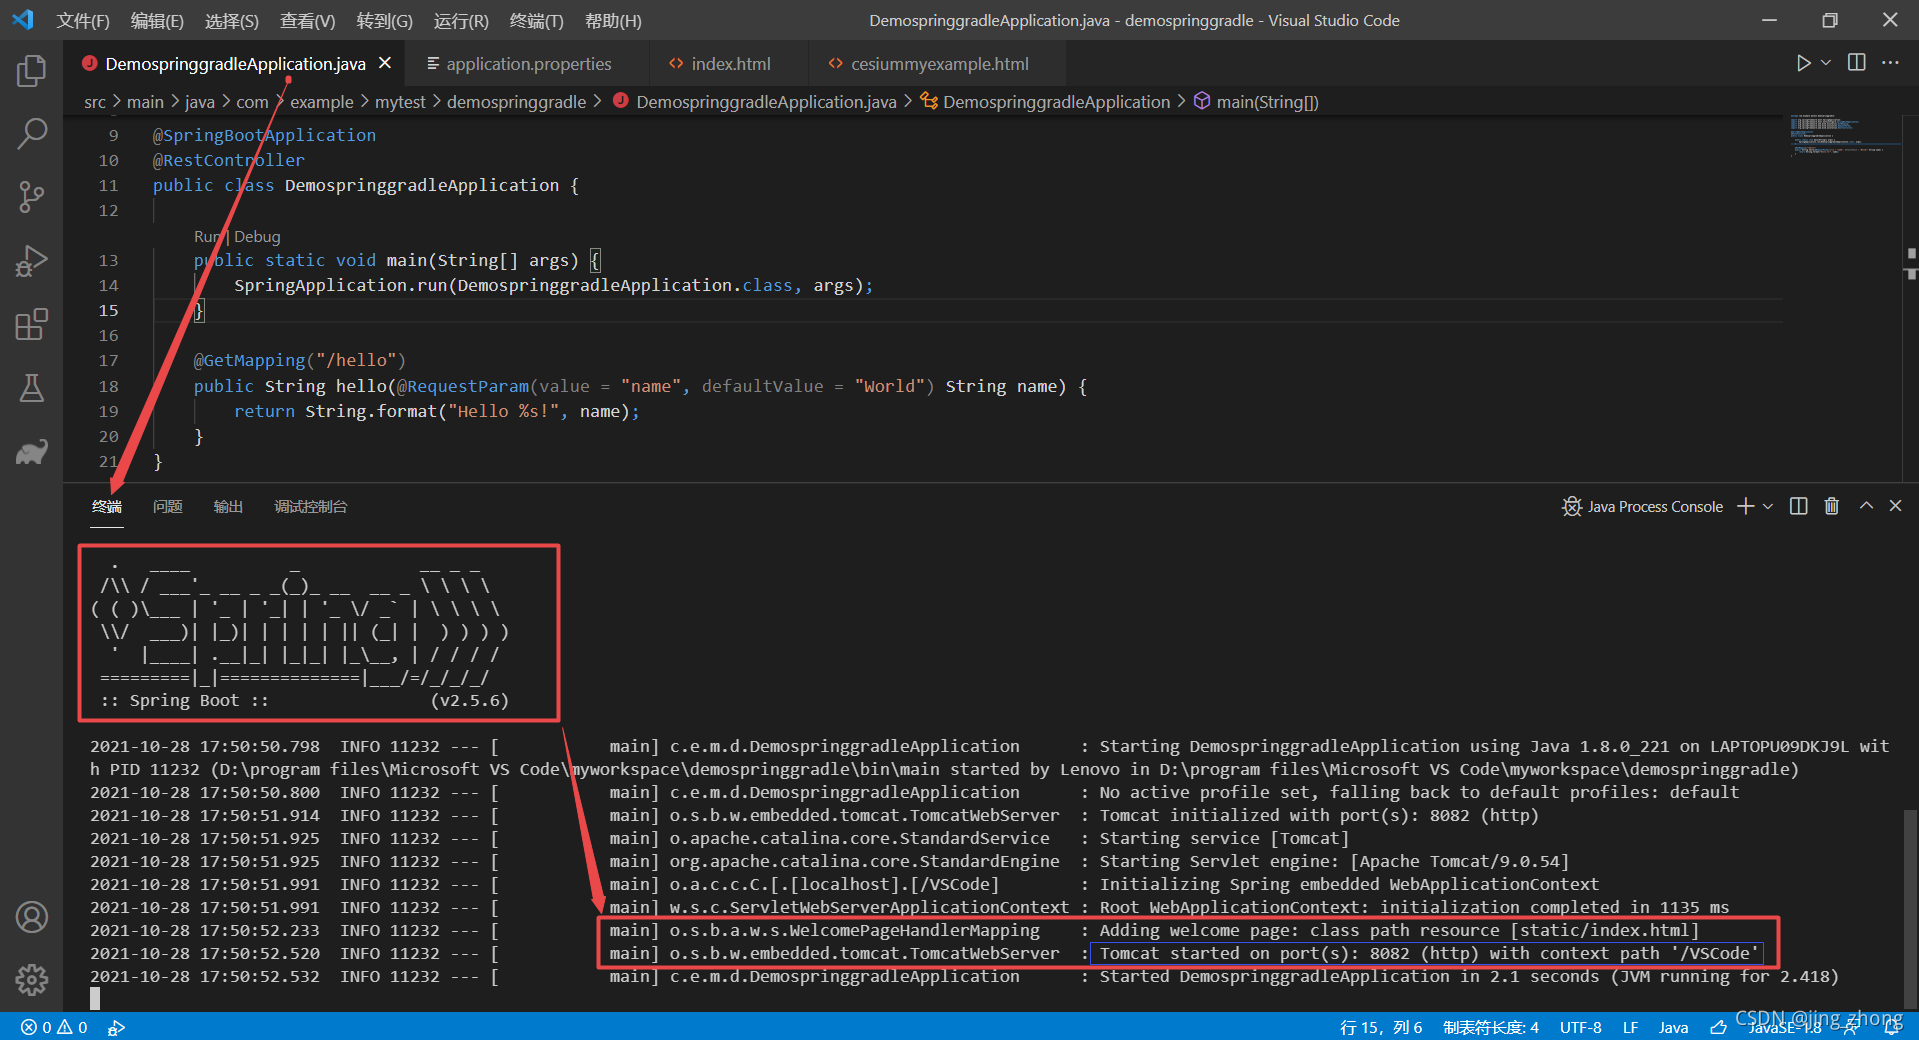This screenshot has height=1040, width=1919.
Task: Select the 终端 panel tab
Action: pos(107,507)
